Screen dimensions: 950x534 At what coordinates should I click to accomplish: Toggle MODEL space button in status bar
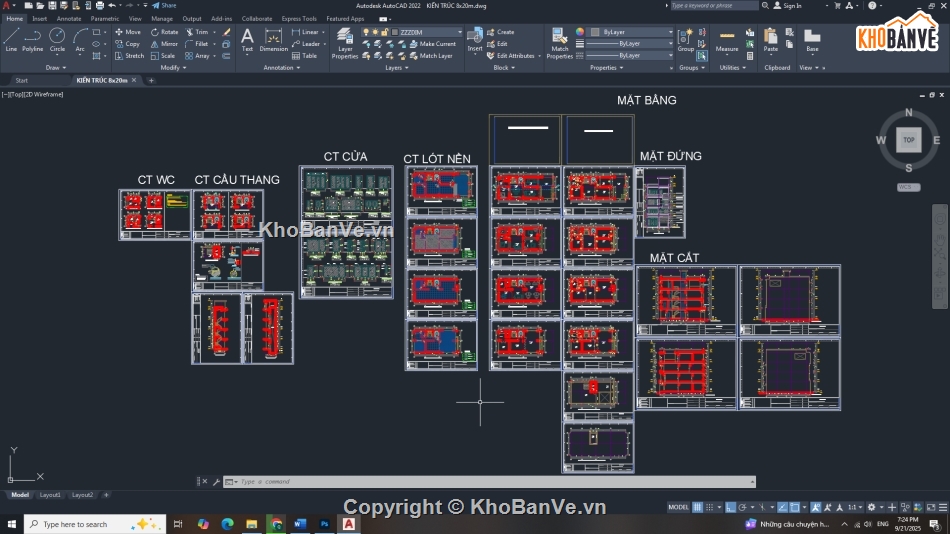(678, 508)
